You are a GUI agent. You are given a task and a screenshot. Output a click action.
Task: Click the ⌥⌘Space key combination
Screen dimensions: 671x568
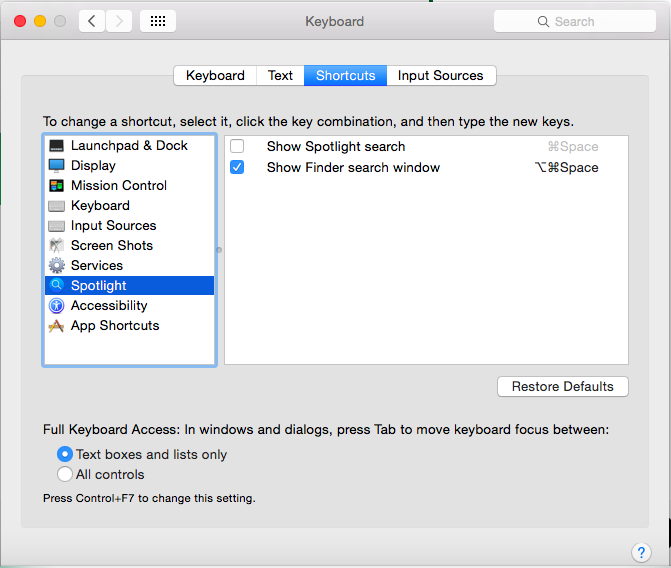(566, 167)
